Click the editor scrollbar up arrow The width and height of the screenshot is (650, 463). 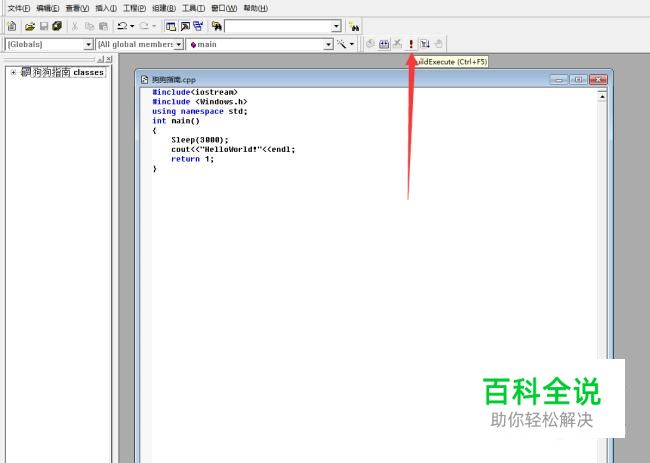click(602, 97)
